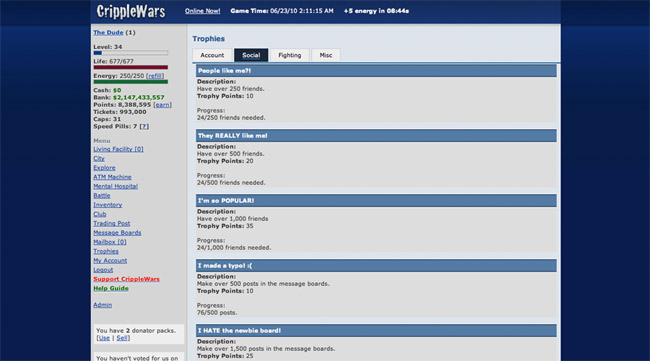Select the Social tab
Viewport: 650px width, 361px height.
251,55
